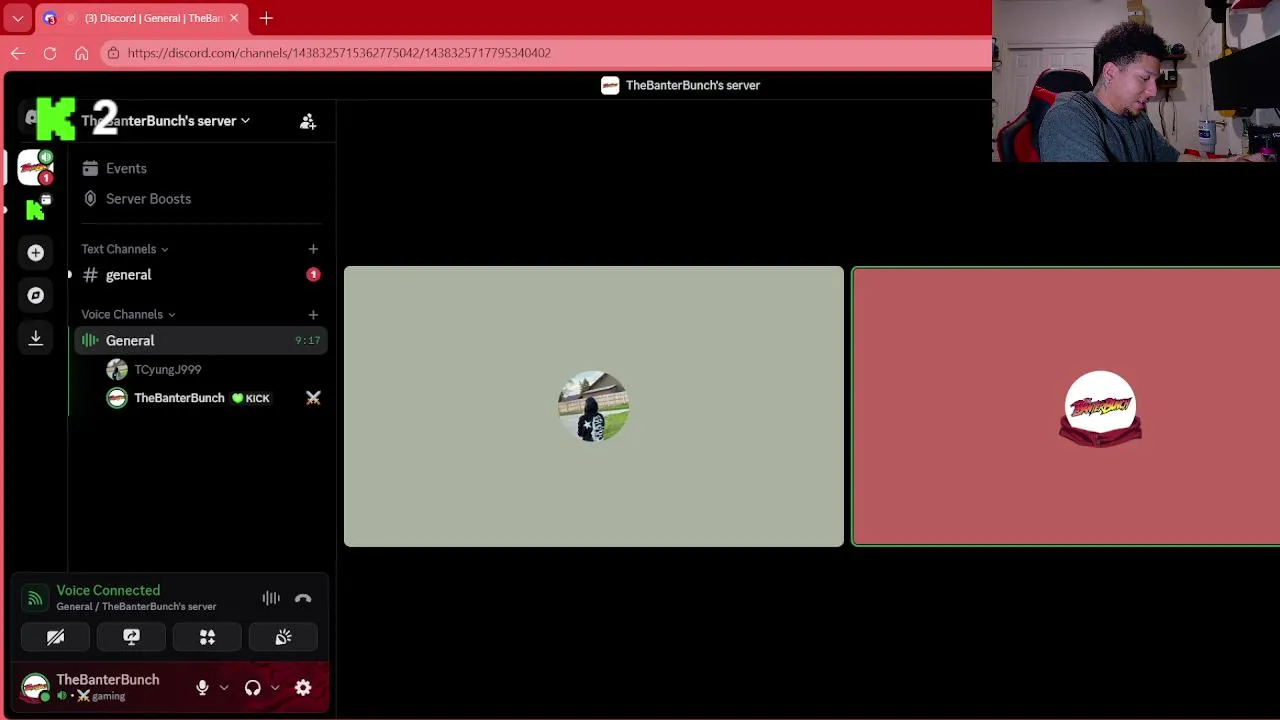Click TCyungJ999's video tile
Screen dimensions: 1280x720
pos(594,406)
